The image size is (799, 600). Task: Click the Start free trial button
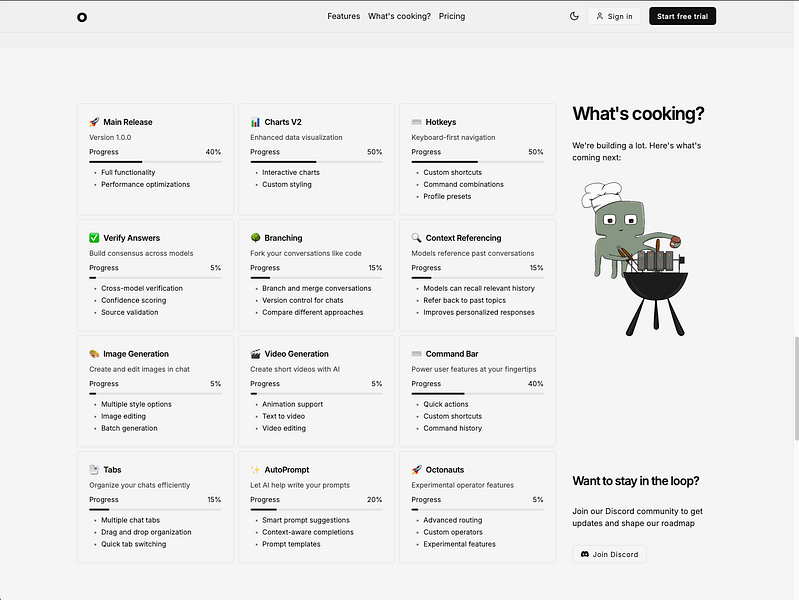[682, 16]
